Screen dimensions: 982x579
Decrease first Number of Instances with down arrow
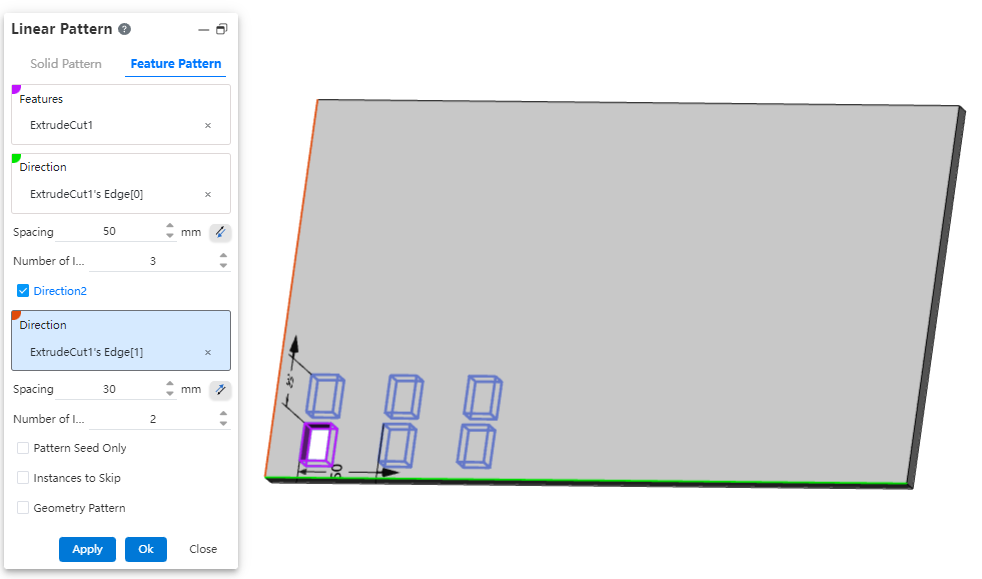[222, 266]
